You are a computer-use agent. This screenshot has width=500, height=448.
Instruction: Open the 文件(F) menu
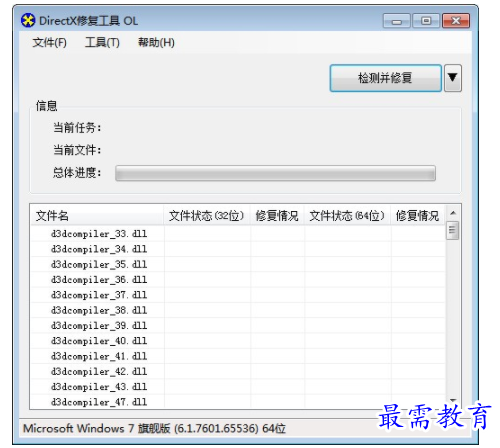tap(49, 43)
